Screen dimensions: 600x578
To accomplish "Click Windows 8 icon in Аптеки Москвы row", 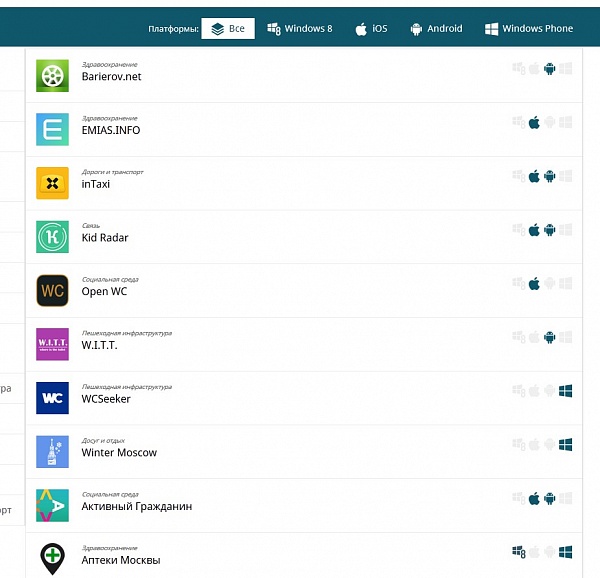I will 519,552.
